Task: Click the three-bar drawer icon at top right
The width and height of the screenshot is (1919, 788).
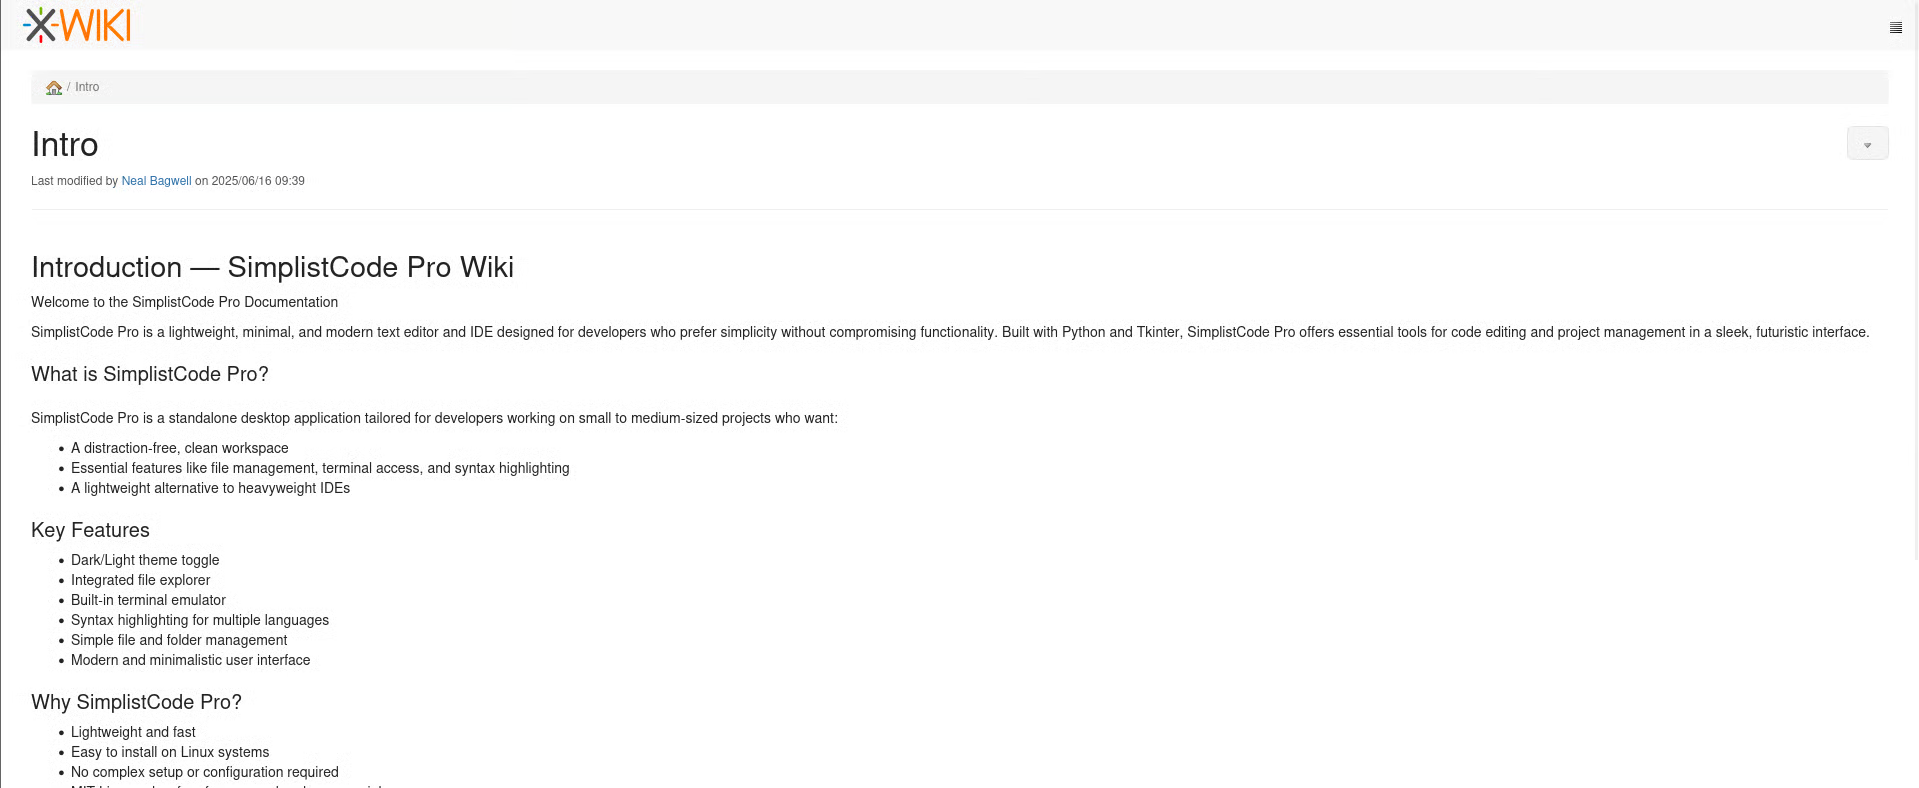Action: click(x=1895, y=27)
